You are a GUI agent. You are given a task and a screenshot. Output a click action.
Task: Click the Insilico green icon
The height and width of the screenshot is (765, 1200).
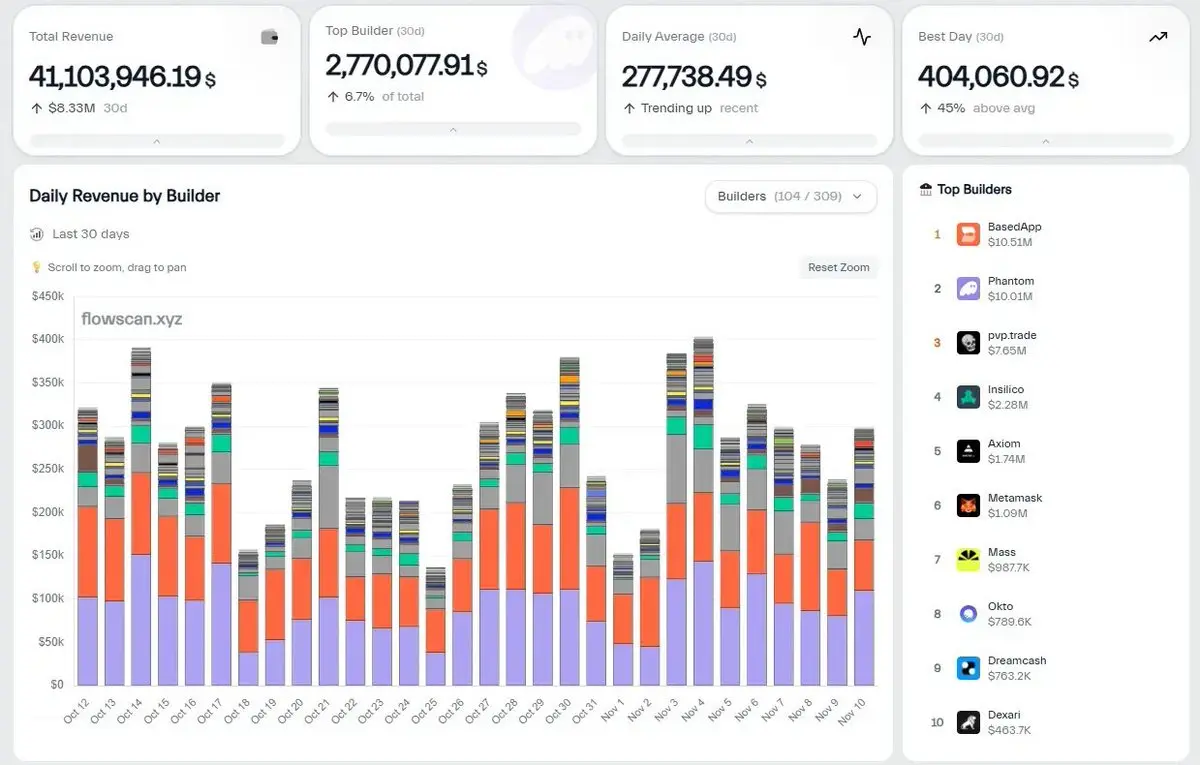pos(968,397)
